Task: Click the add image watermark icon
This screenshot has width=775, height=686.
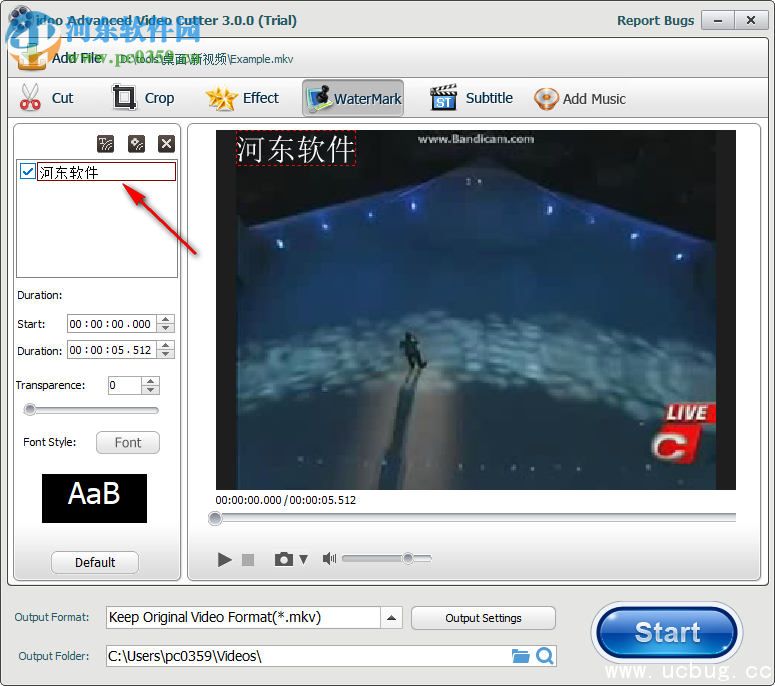Action: coord(136,144)
